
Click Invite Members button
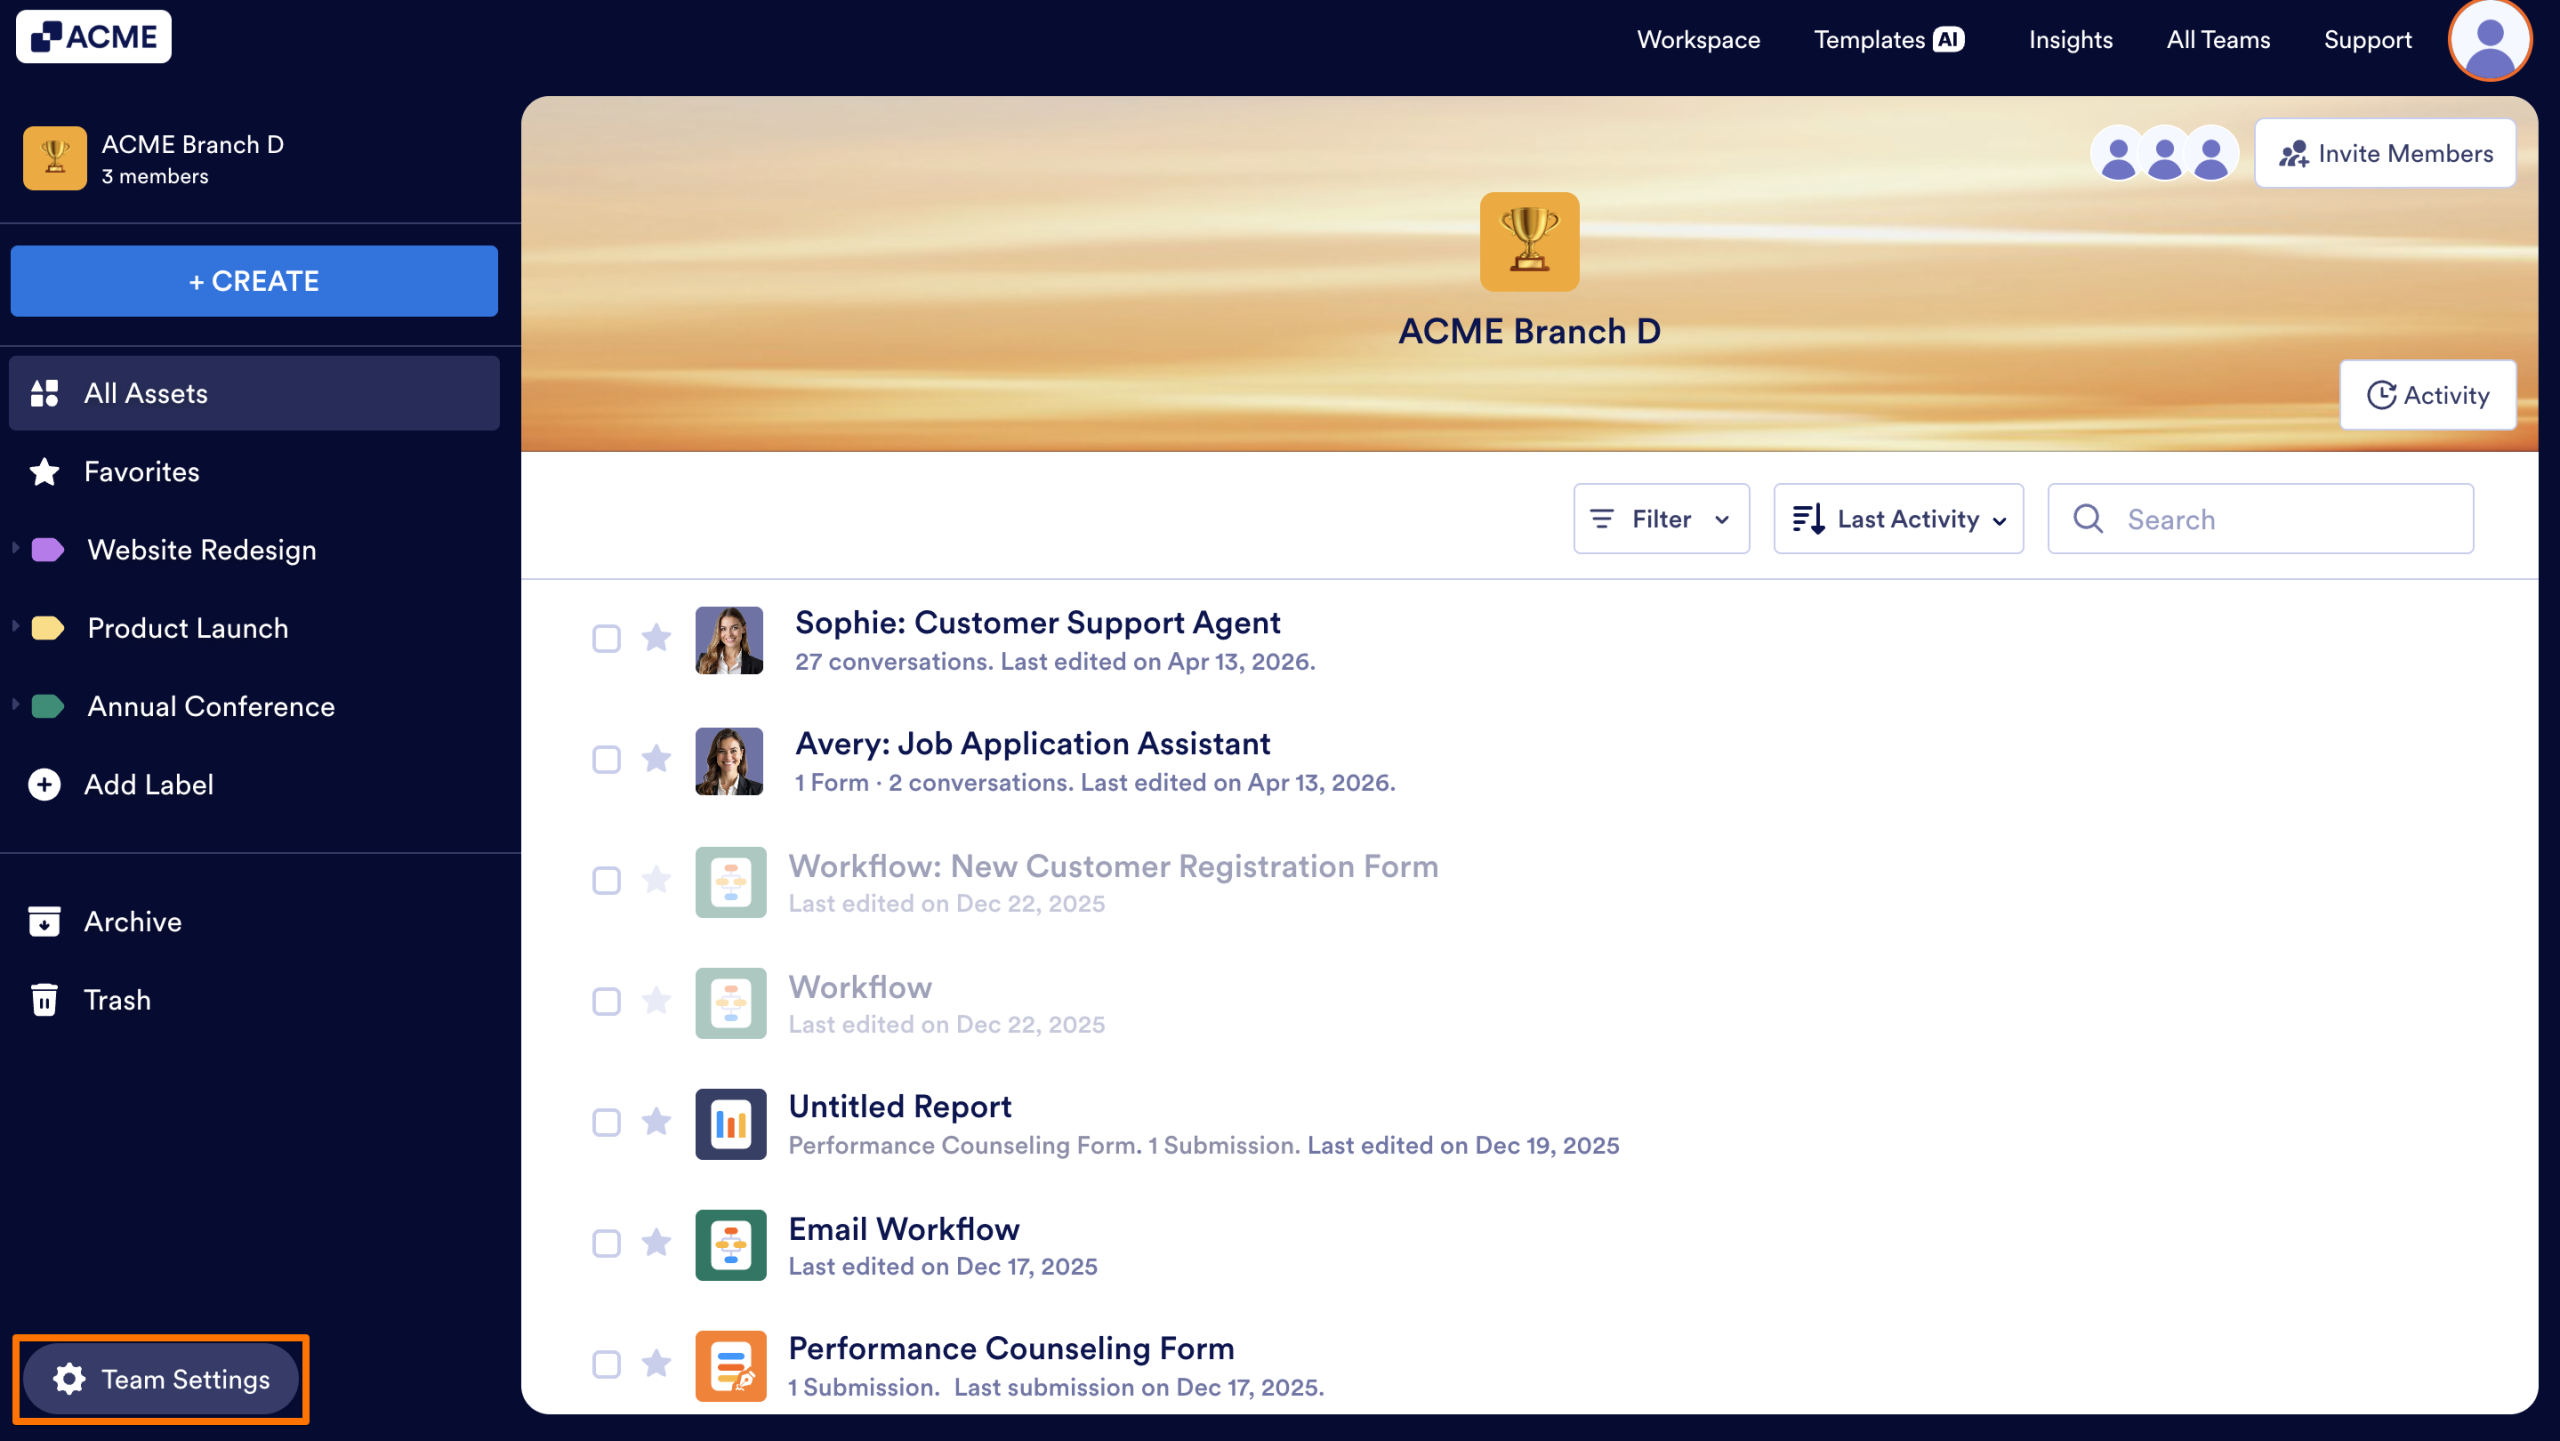tap(2385, 154)
